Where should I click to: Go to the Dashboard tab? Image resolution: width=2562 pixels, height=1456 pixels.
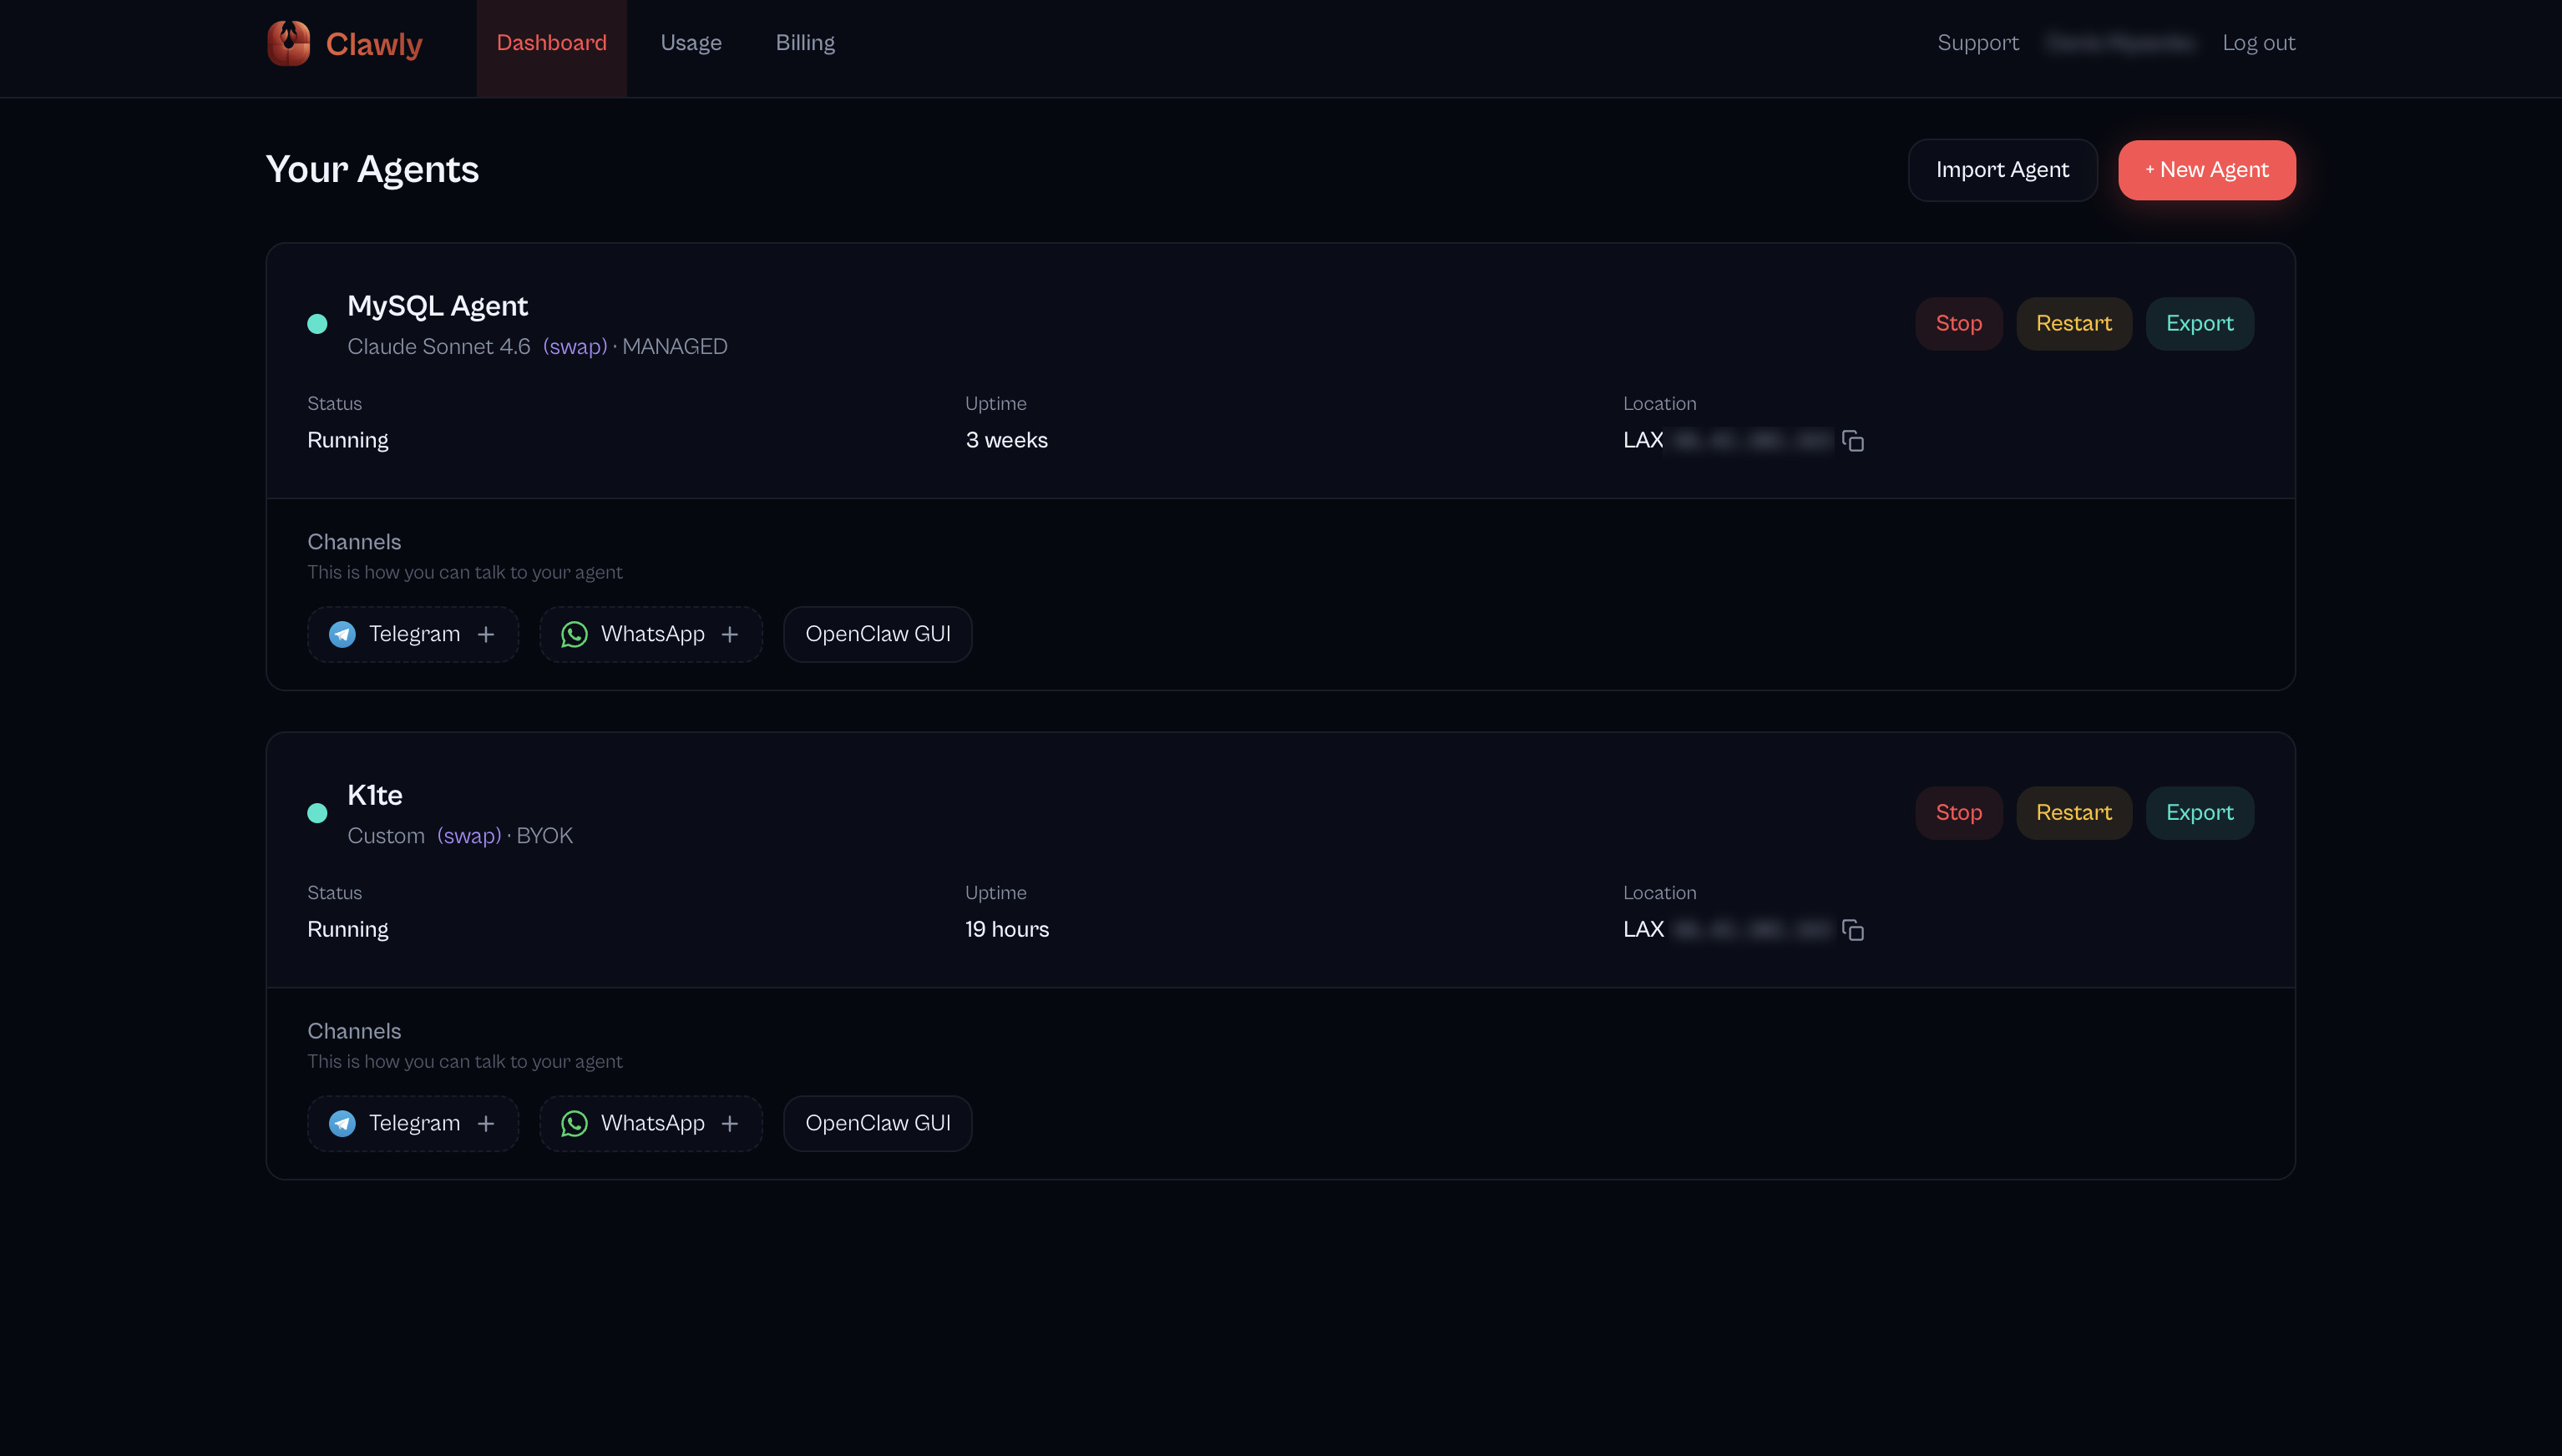point(551,43)
